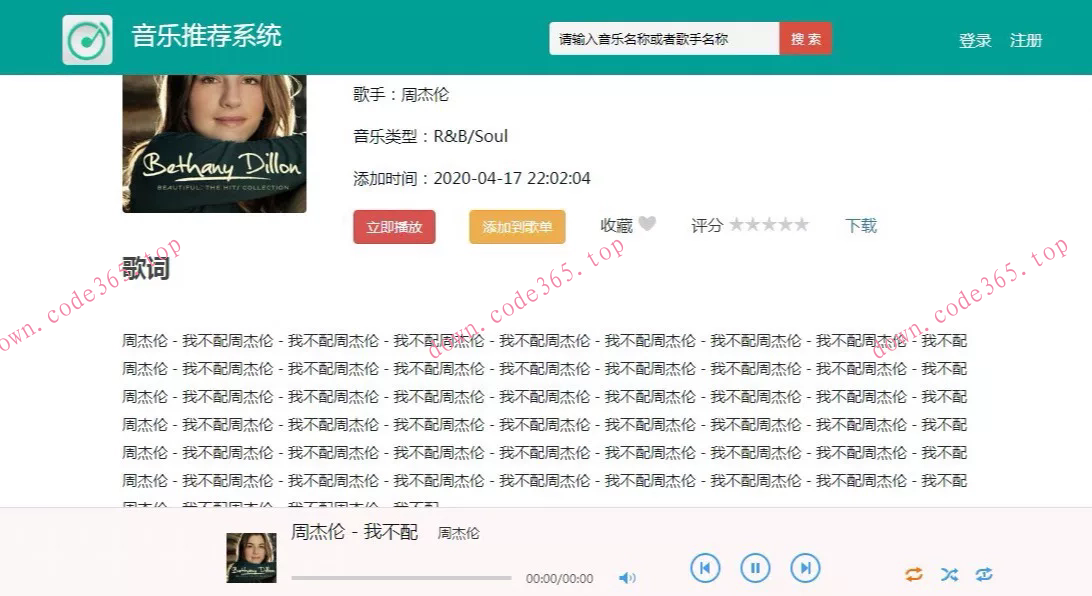
Task: Open the 注册 registration page
Action: tap(1027, 40)
